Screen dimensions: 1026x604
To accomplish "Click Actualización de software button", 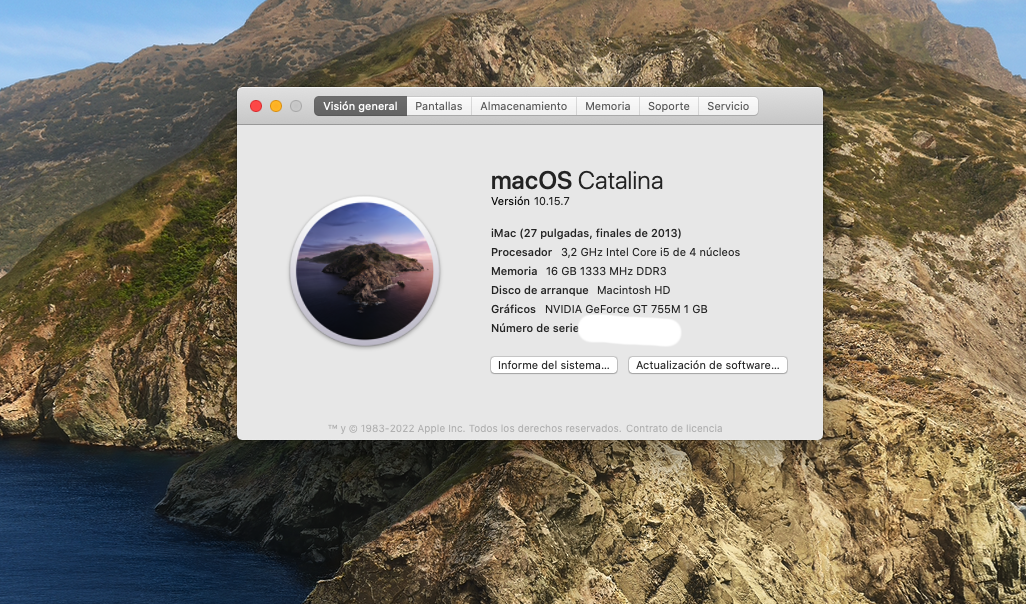I will pos(707,365).
